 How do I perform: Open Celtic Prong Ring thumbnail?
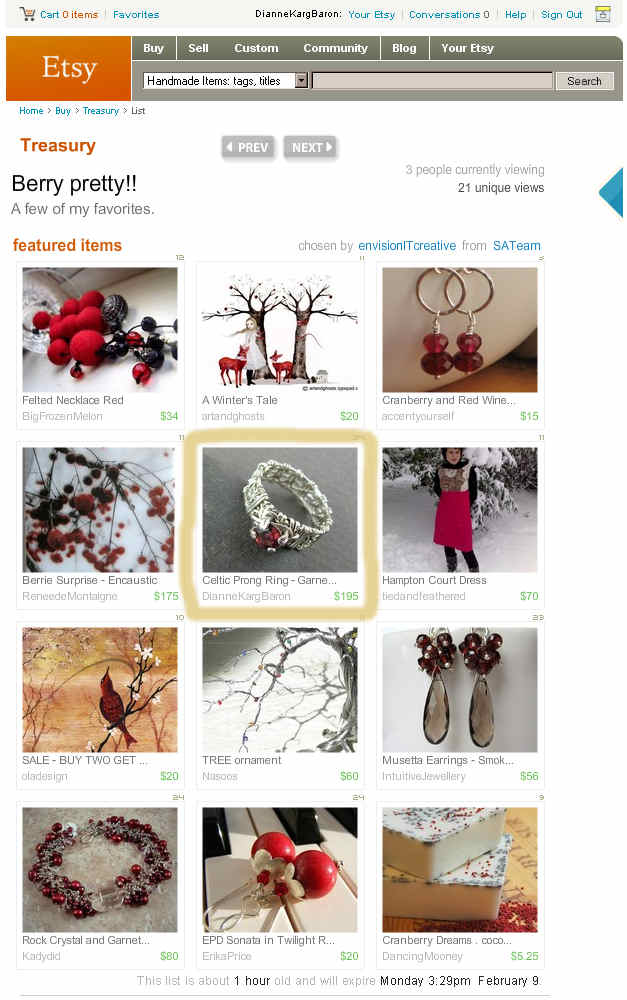280,510
